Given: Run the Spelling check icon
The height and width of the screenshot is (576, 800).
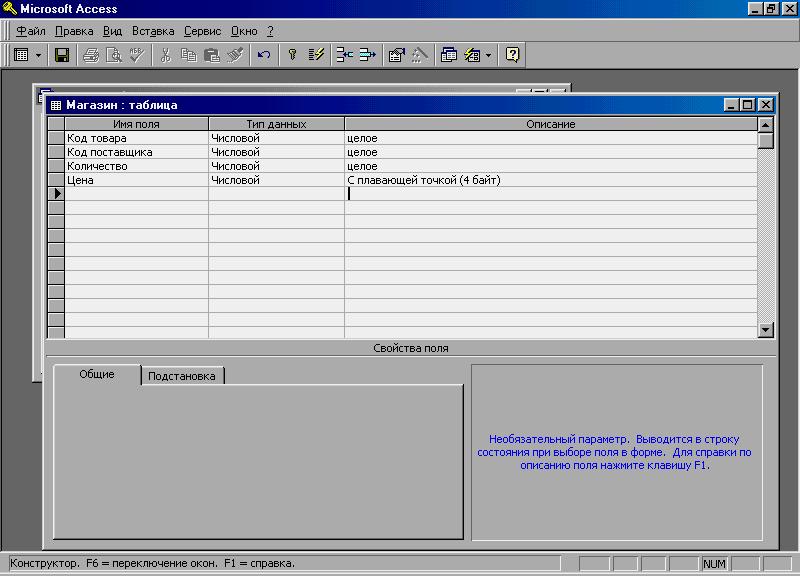Looking at the screenshot, I should (x=137, y=55).
